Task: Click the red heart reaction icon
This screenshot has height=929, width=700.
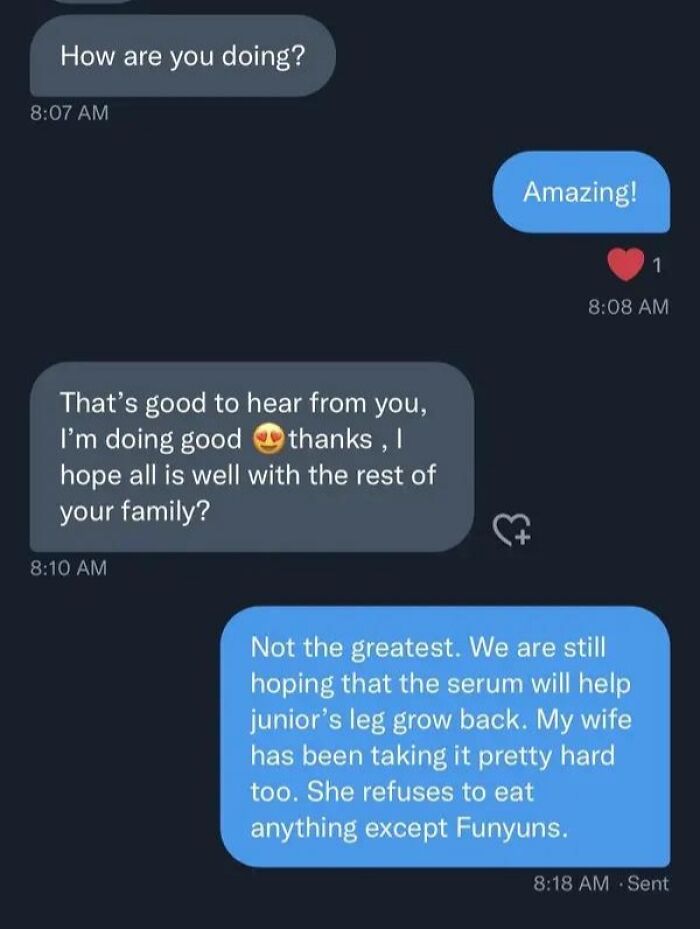Action: tap(626, 264)
